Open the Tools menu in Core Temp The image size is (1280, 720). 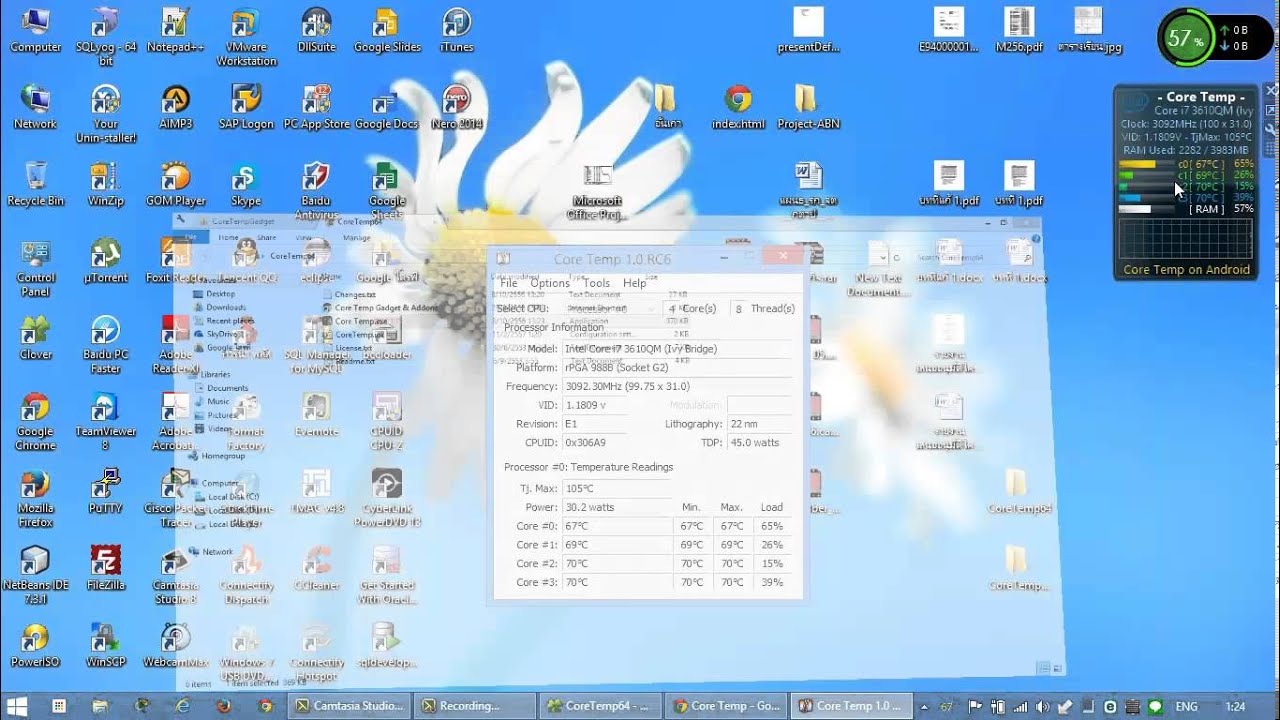click(x=596, y=283)
